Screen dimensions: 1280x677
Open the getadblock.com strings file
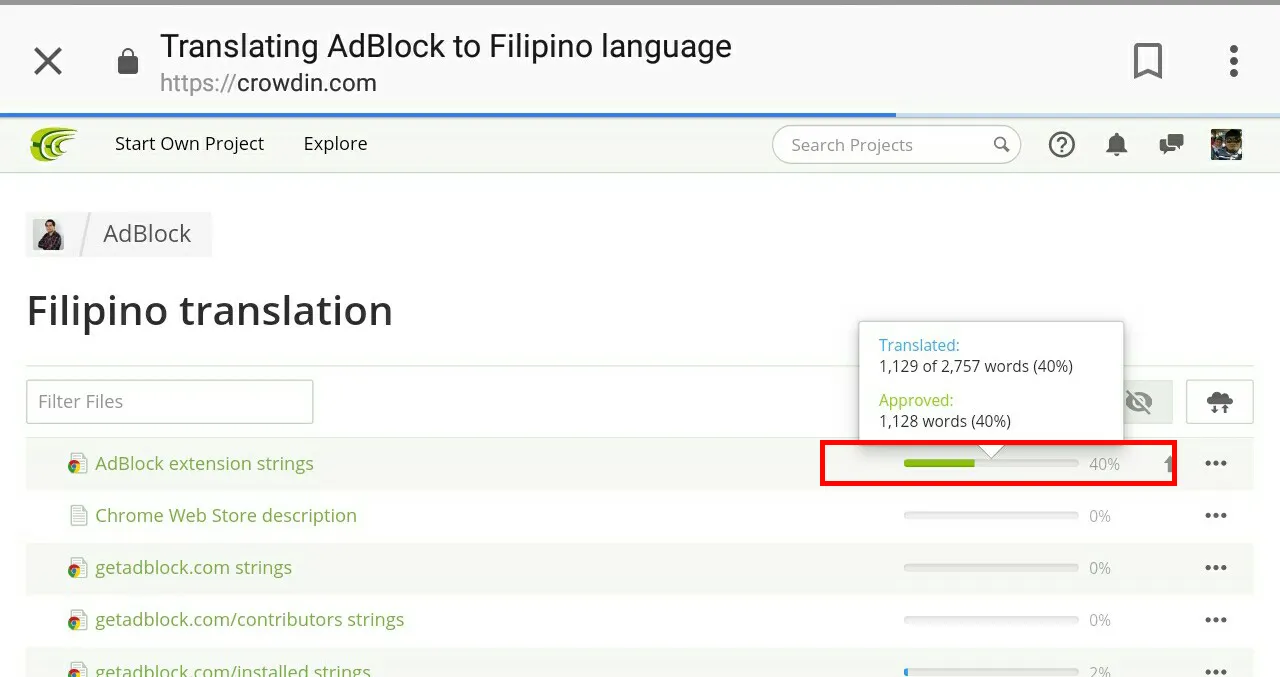193,568
